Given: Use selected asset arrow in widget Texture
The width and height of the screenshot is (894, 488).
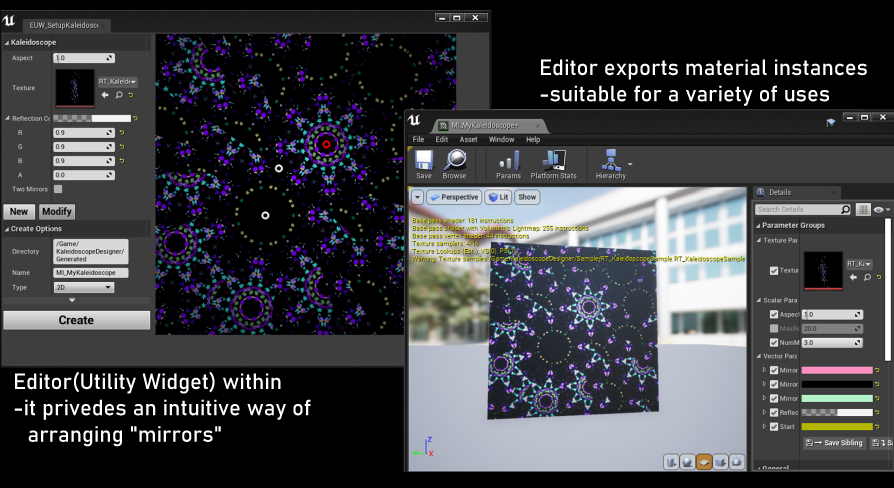Looking at the screenshot, I should pos(105,95).
